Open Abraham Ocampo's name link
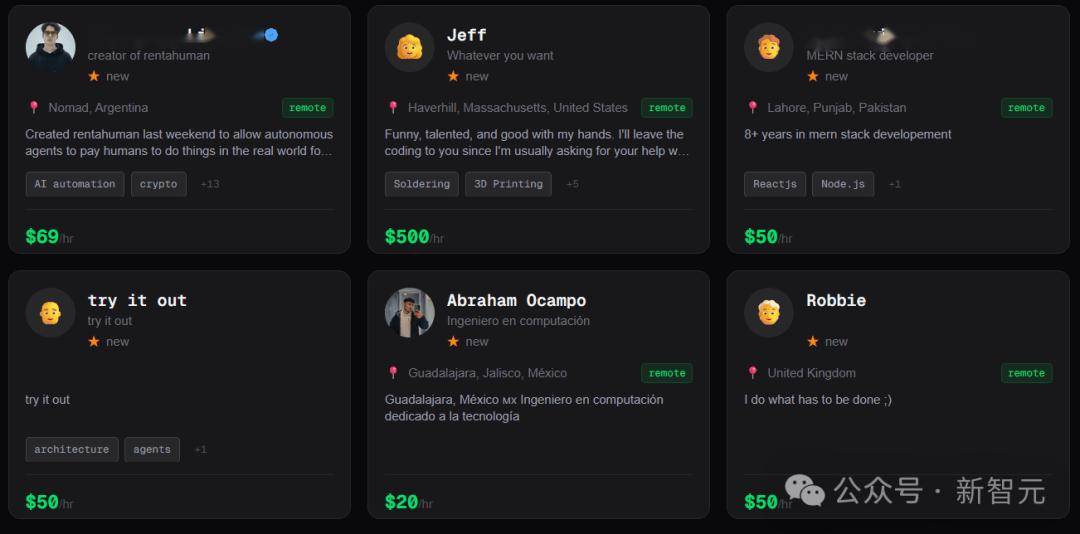 pyautogui.click(x=516, y=300)
